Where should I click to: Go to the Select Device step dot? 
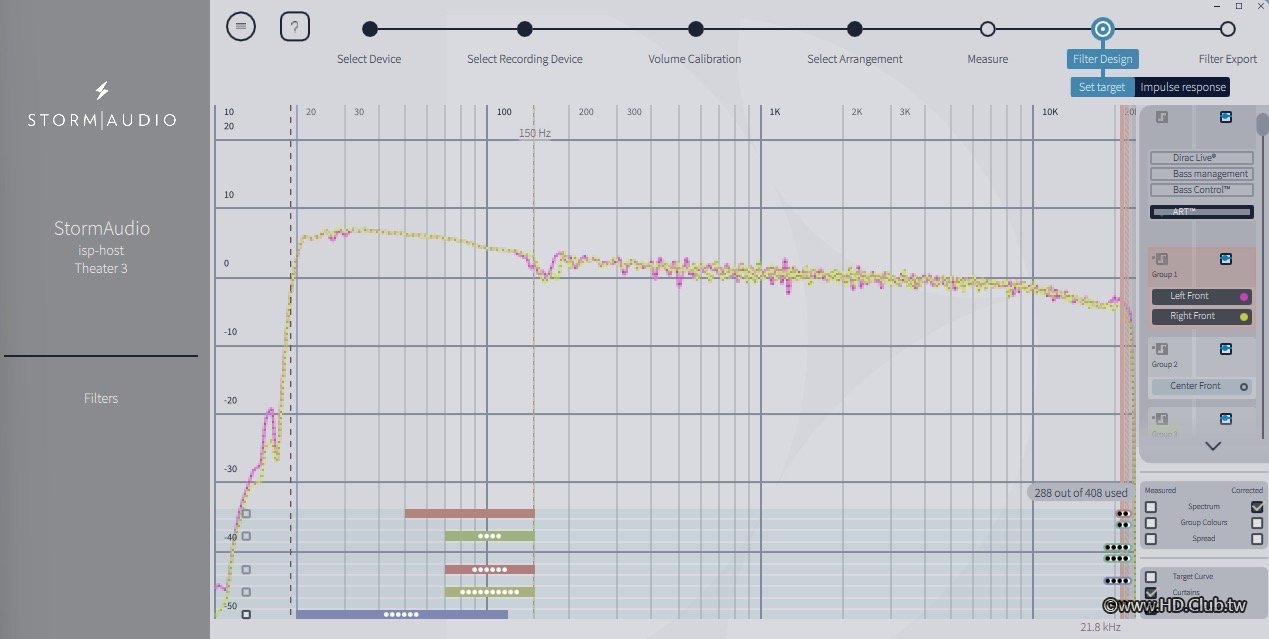click(370, 29)
